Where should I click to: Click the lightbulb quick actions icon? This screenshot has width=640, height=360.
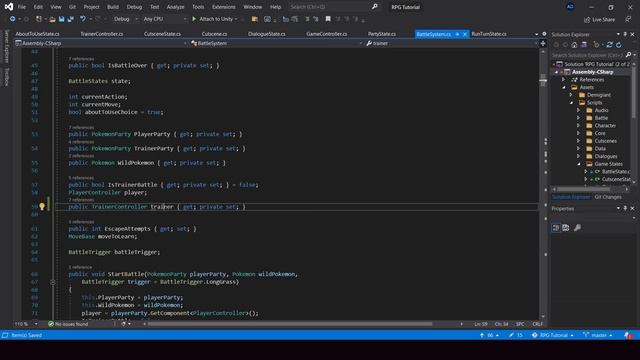point(42,207)
